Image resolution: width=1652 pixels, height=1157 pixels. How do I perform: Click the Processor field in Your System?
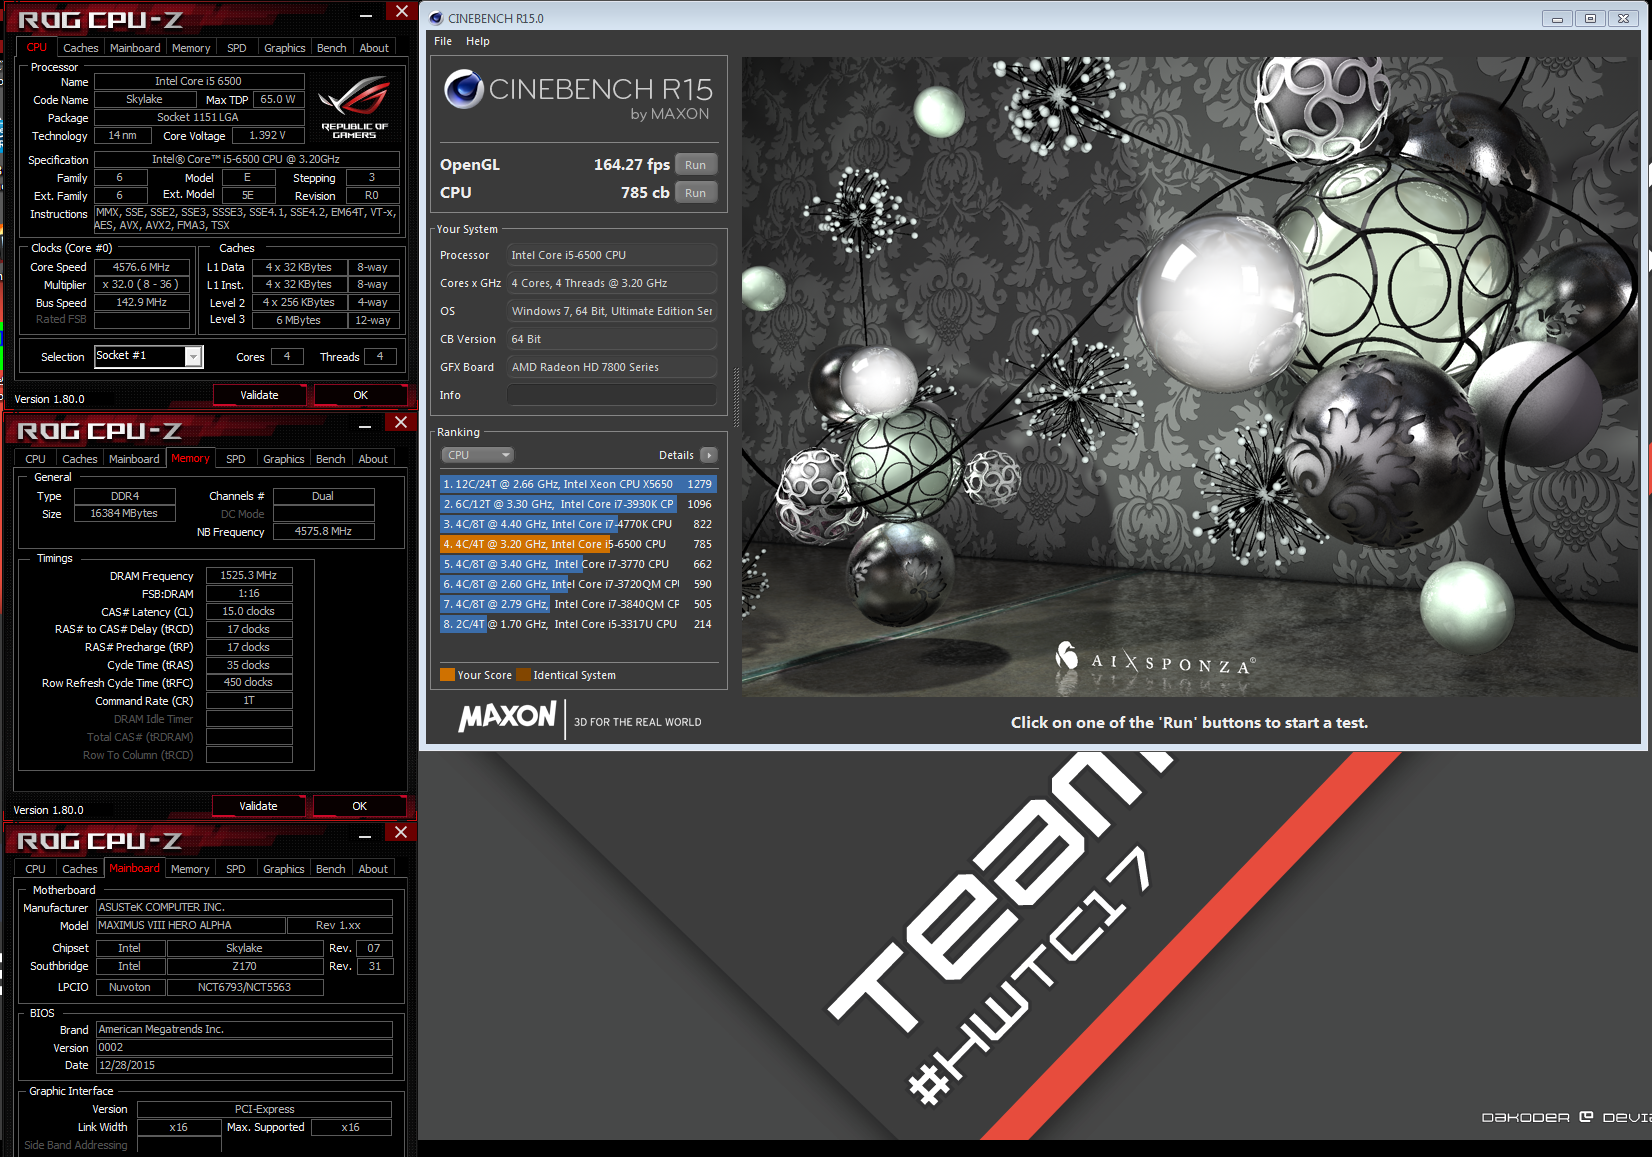[612, 255]
